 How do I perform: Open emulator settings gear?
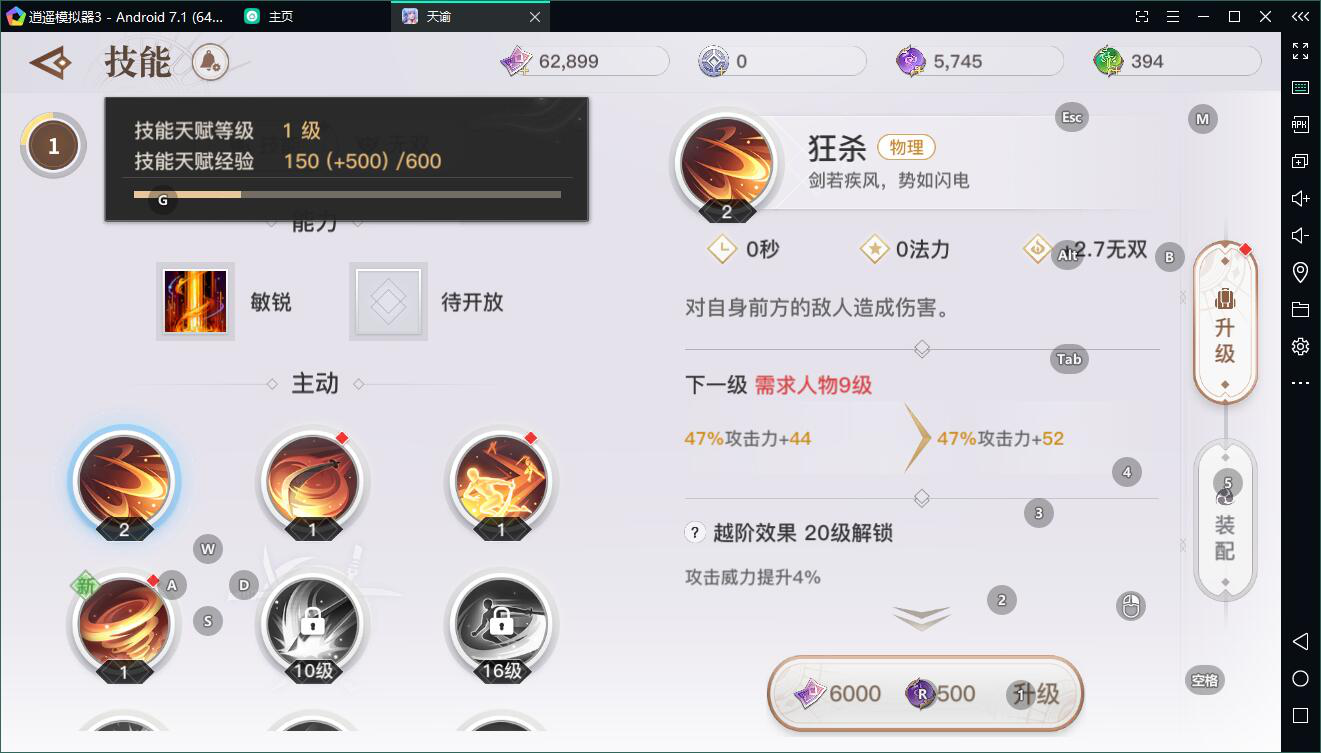click(1300, 346)
